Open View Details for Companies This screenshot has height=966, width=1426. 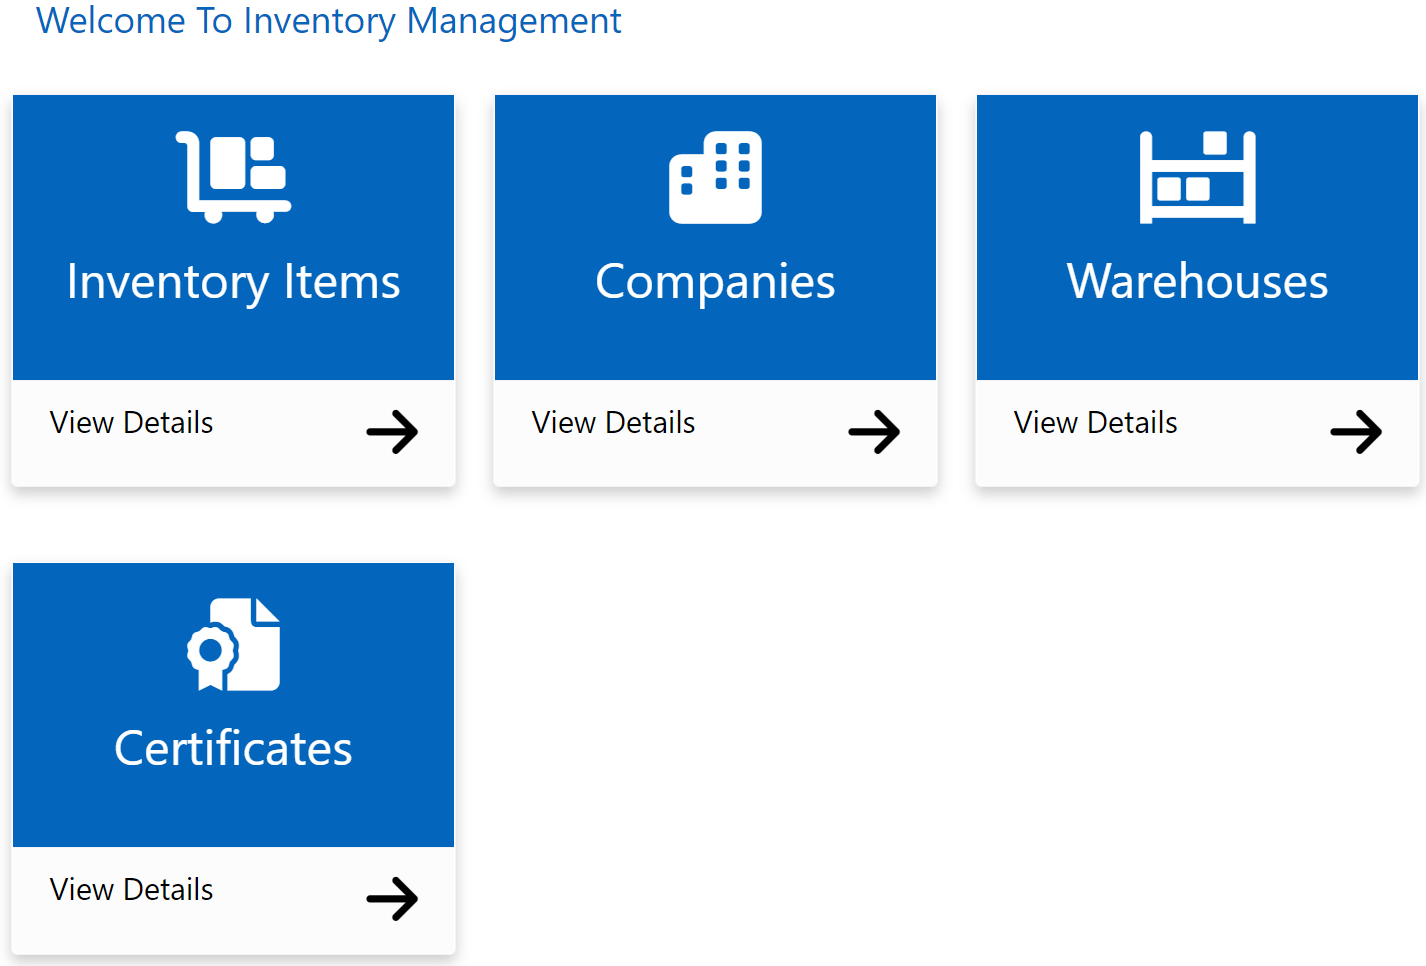[x=613, y=422]
